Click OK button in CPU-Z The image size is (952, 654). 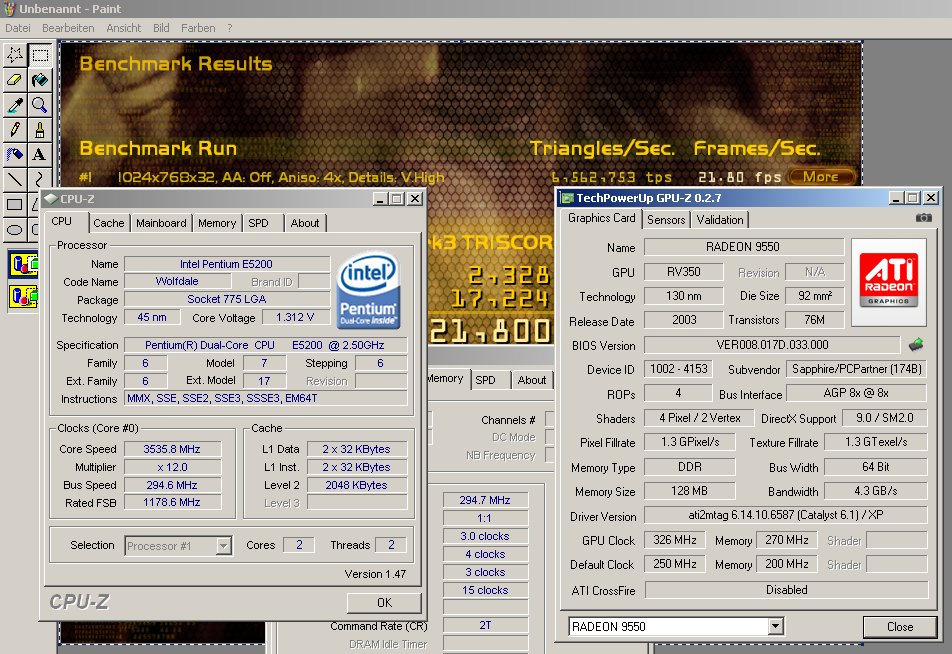pos(384,602)
